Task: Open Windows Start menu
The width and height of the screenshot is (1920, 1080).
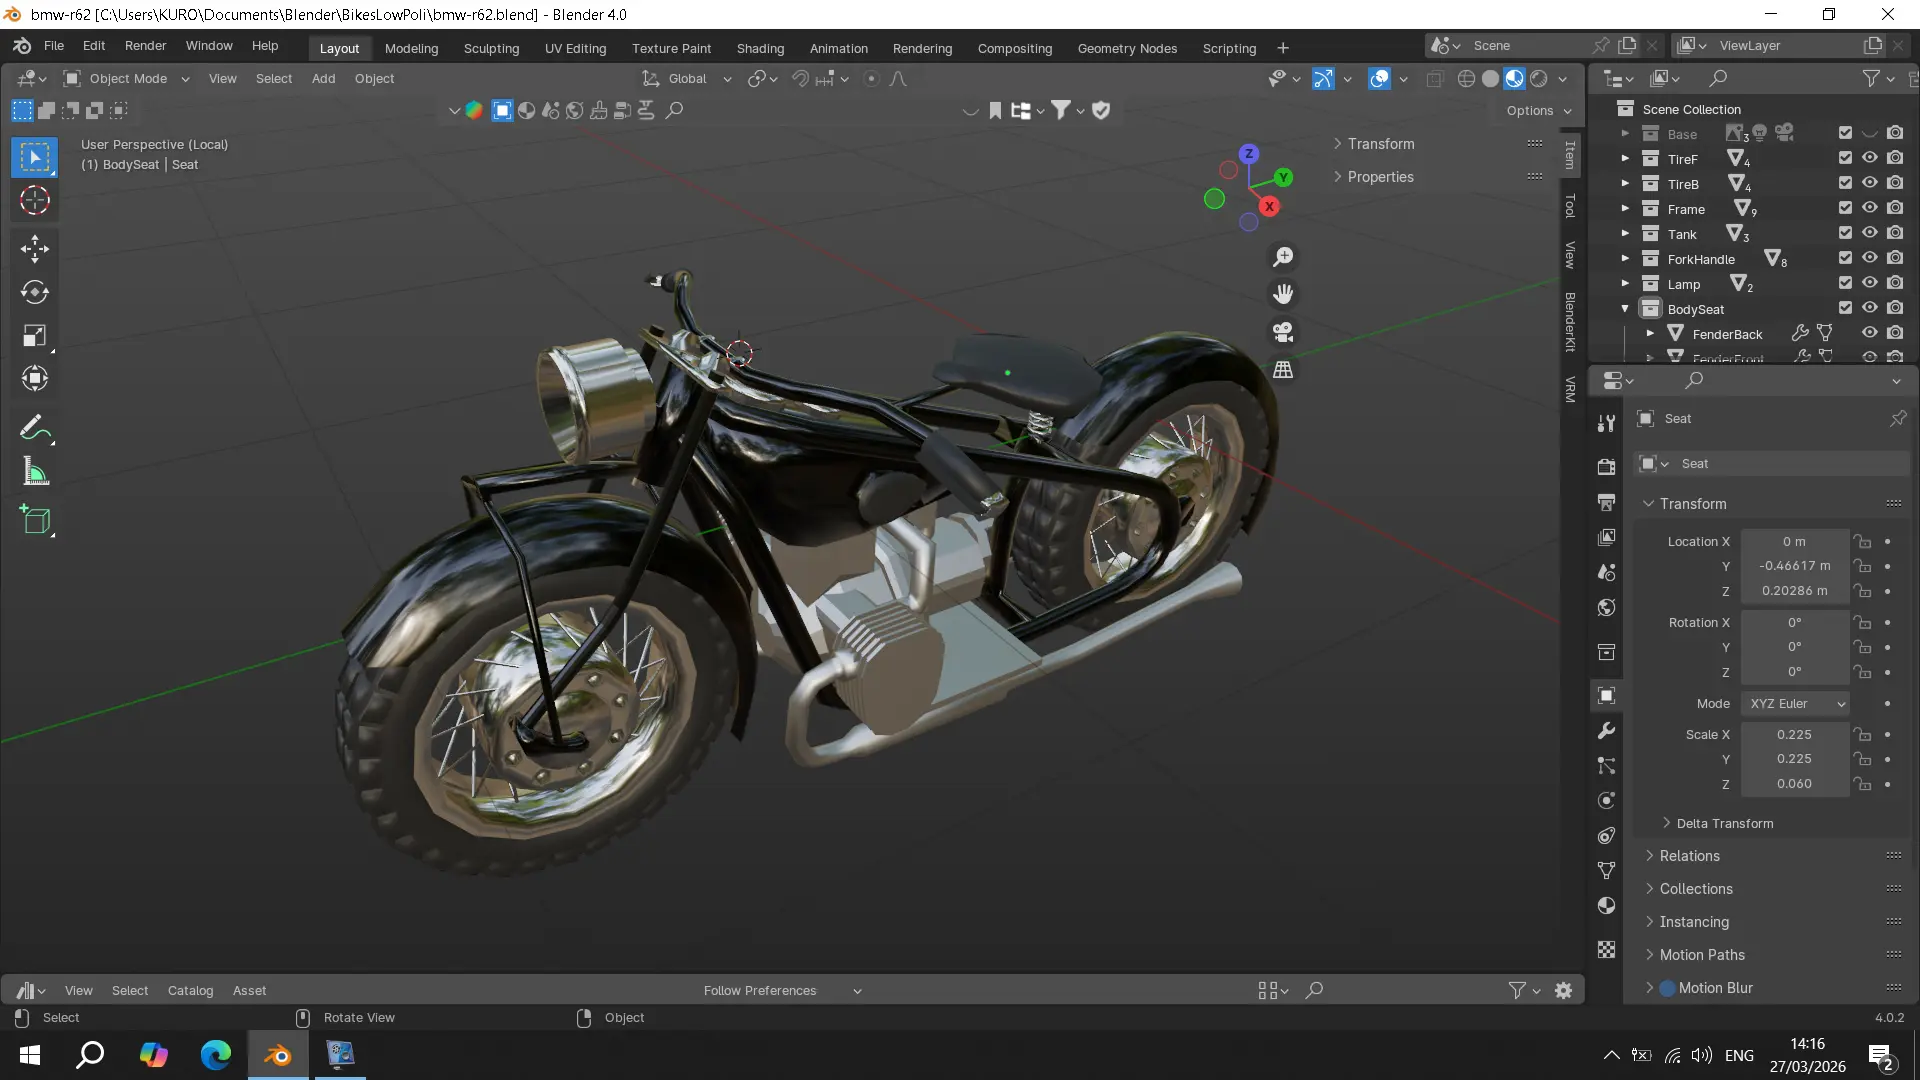Action: tap(30, 1055)
